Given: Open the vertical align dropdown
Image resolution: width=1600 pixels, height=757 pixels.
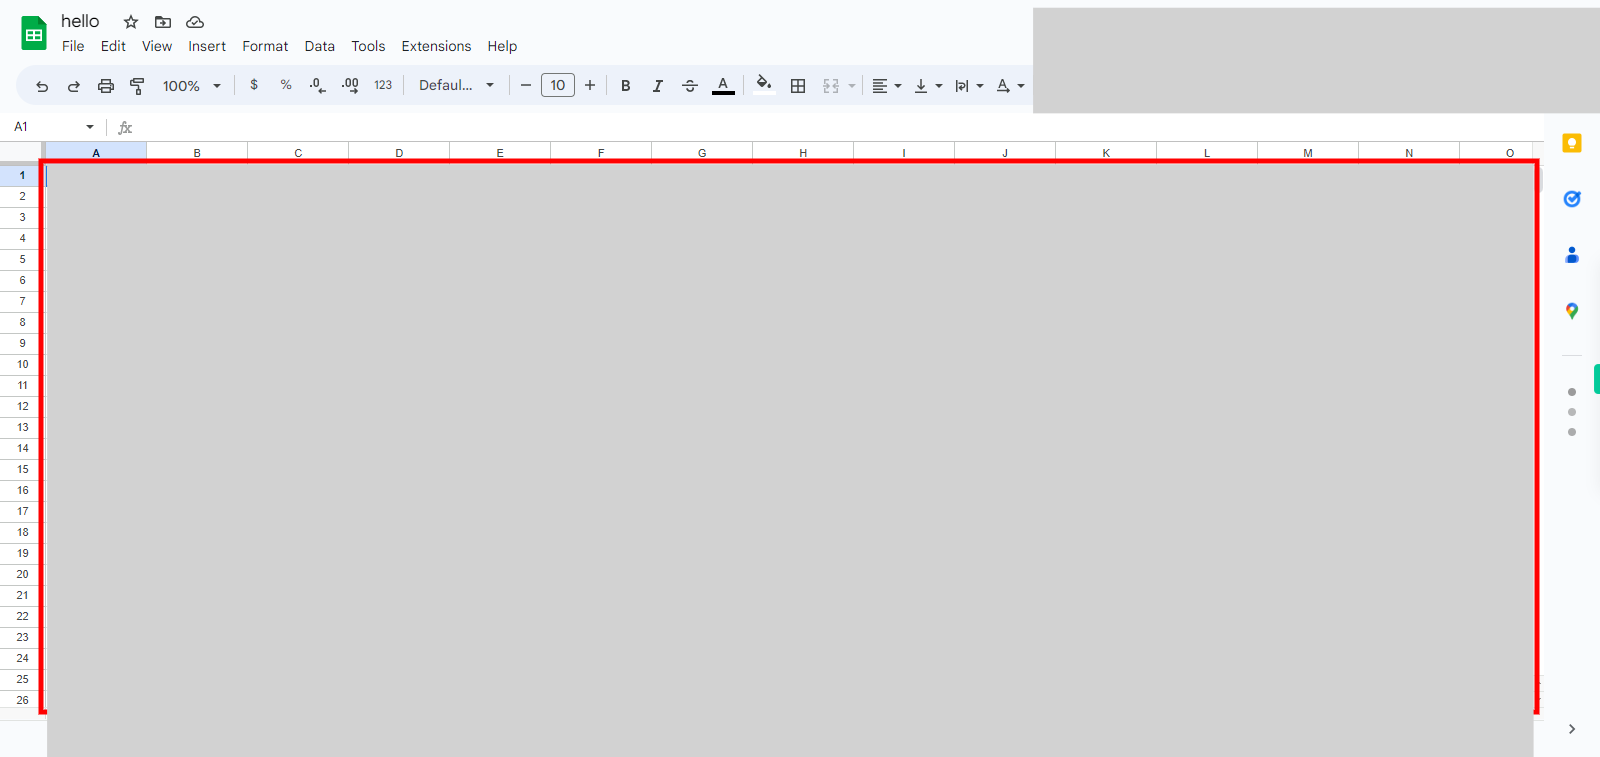Looking at the screenshot, I should pos(928,86).
